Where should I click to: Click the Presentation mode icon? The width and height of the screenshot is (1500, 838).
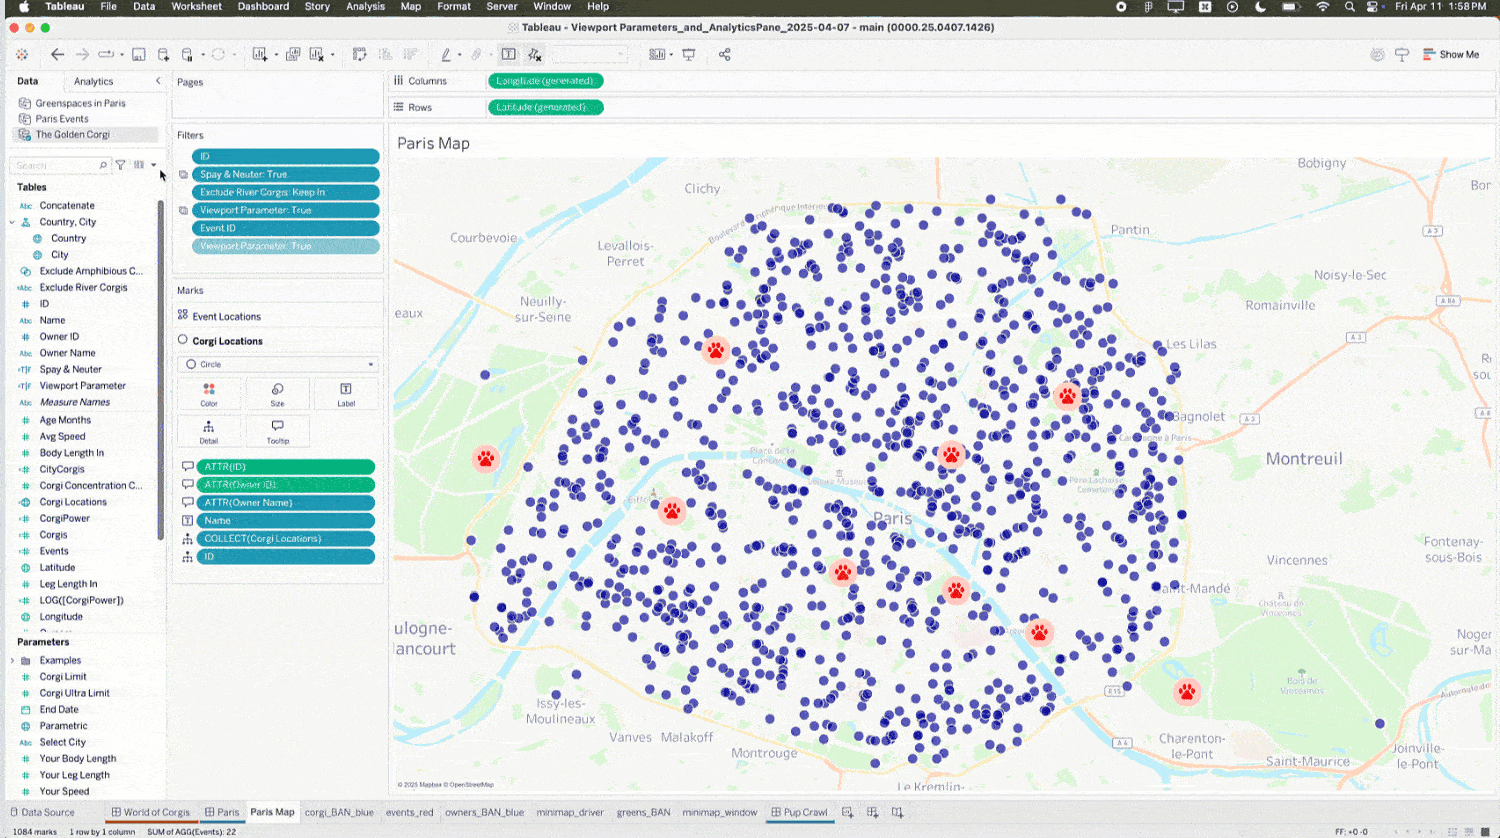(689, 55)
